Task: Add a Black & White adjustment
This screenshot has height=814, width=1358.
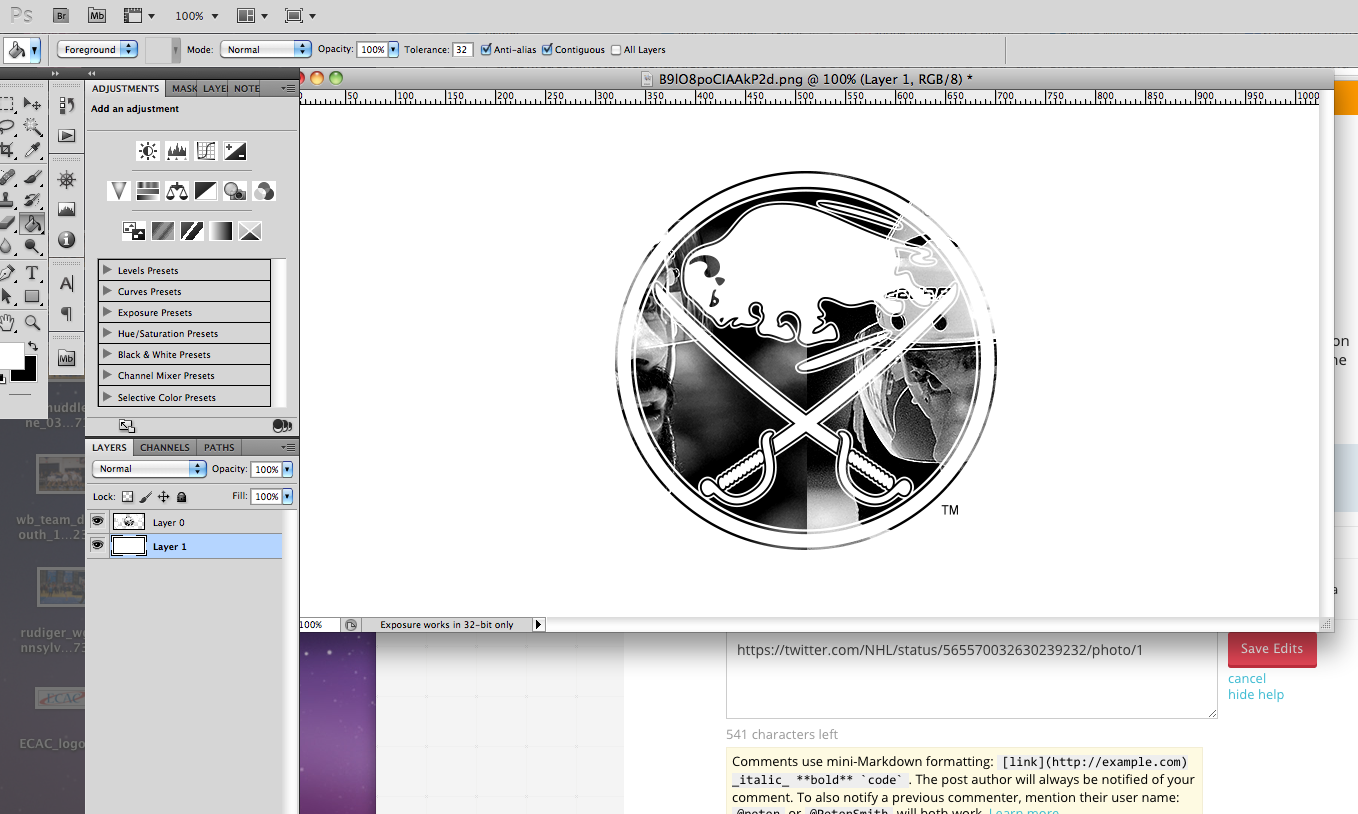Action: (x=206, y=190)
